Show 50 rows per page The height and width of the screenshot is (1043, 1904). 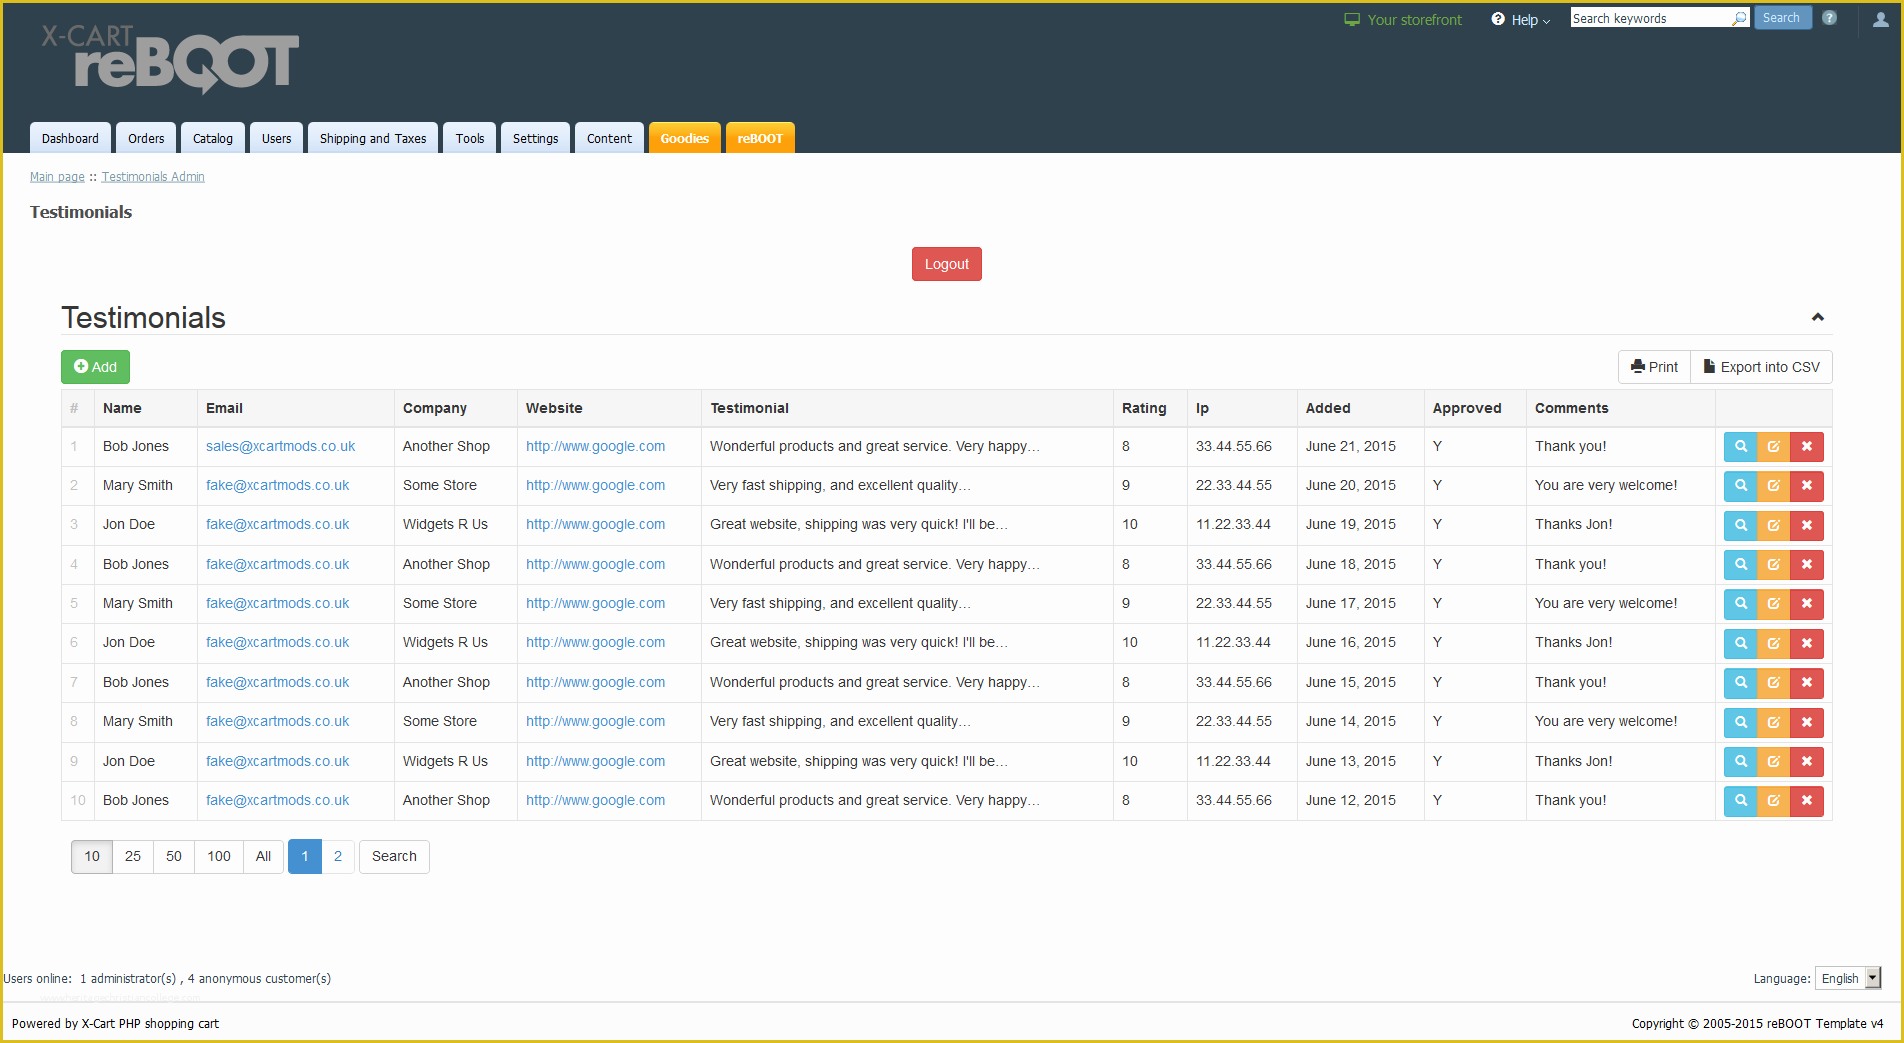click(x=174, y=856)
